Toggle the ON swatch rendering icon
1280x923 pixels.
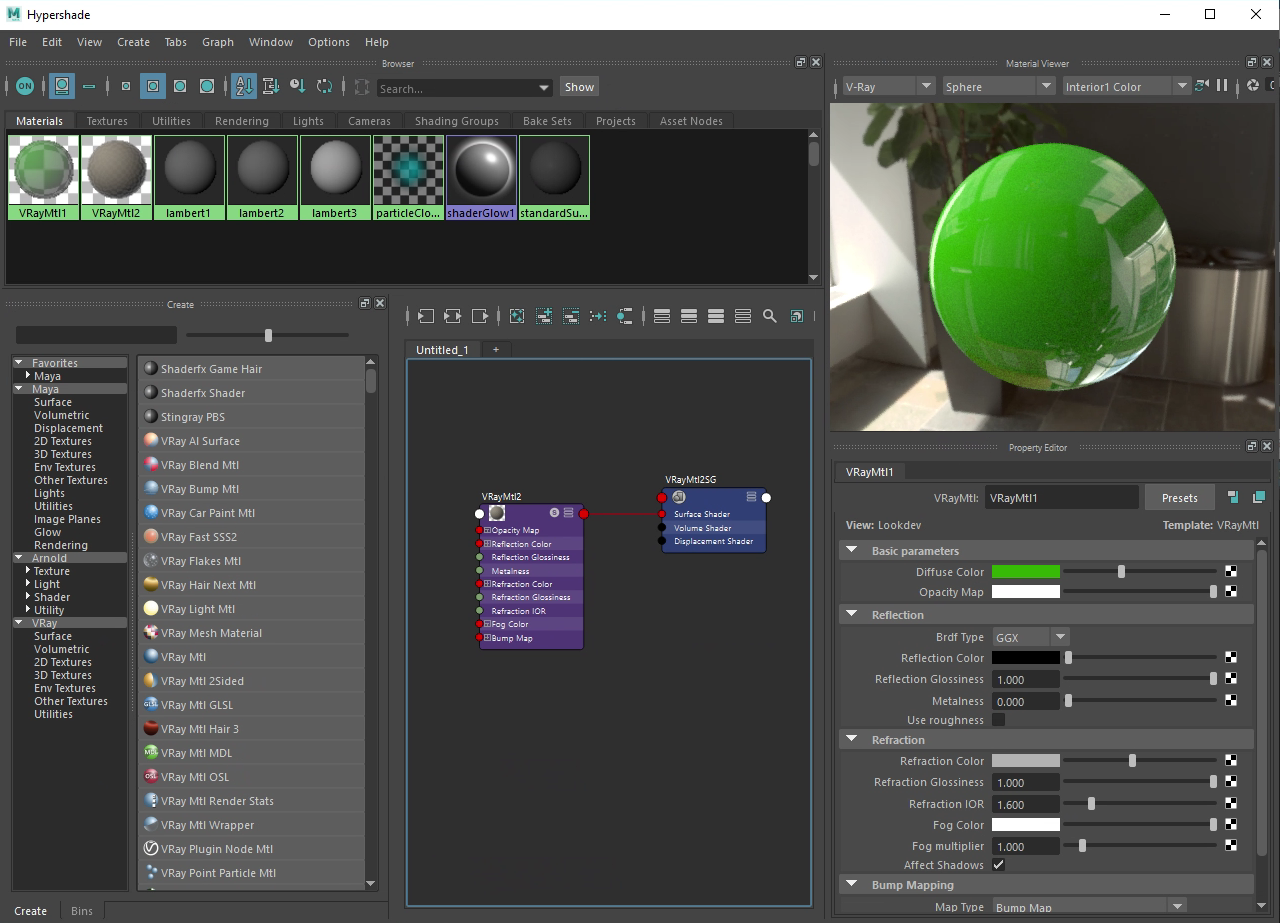tap(25, 87)
